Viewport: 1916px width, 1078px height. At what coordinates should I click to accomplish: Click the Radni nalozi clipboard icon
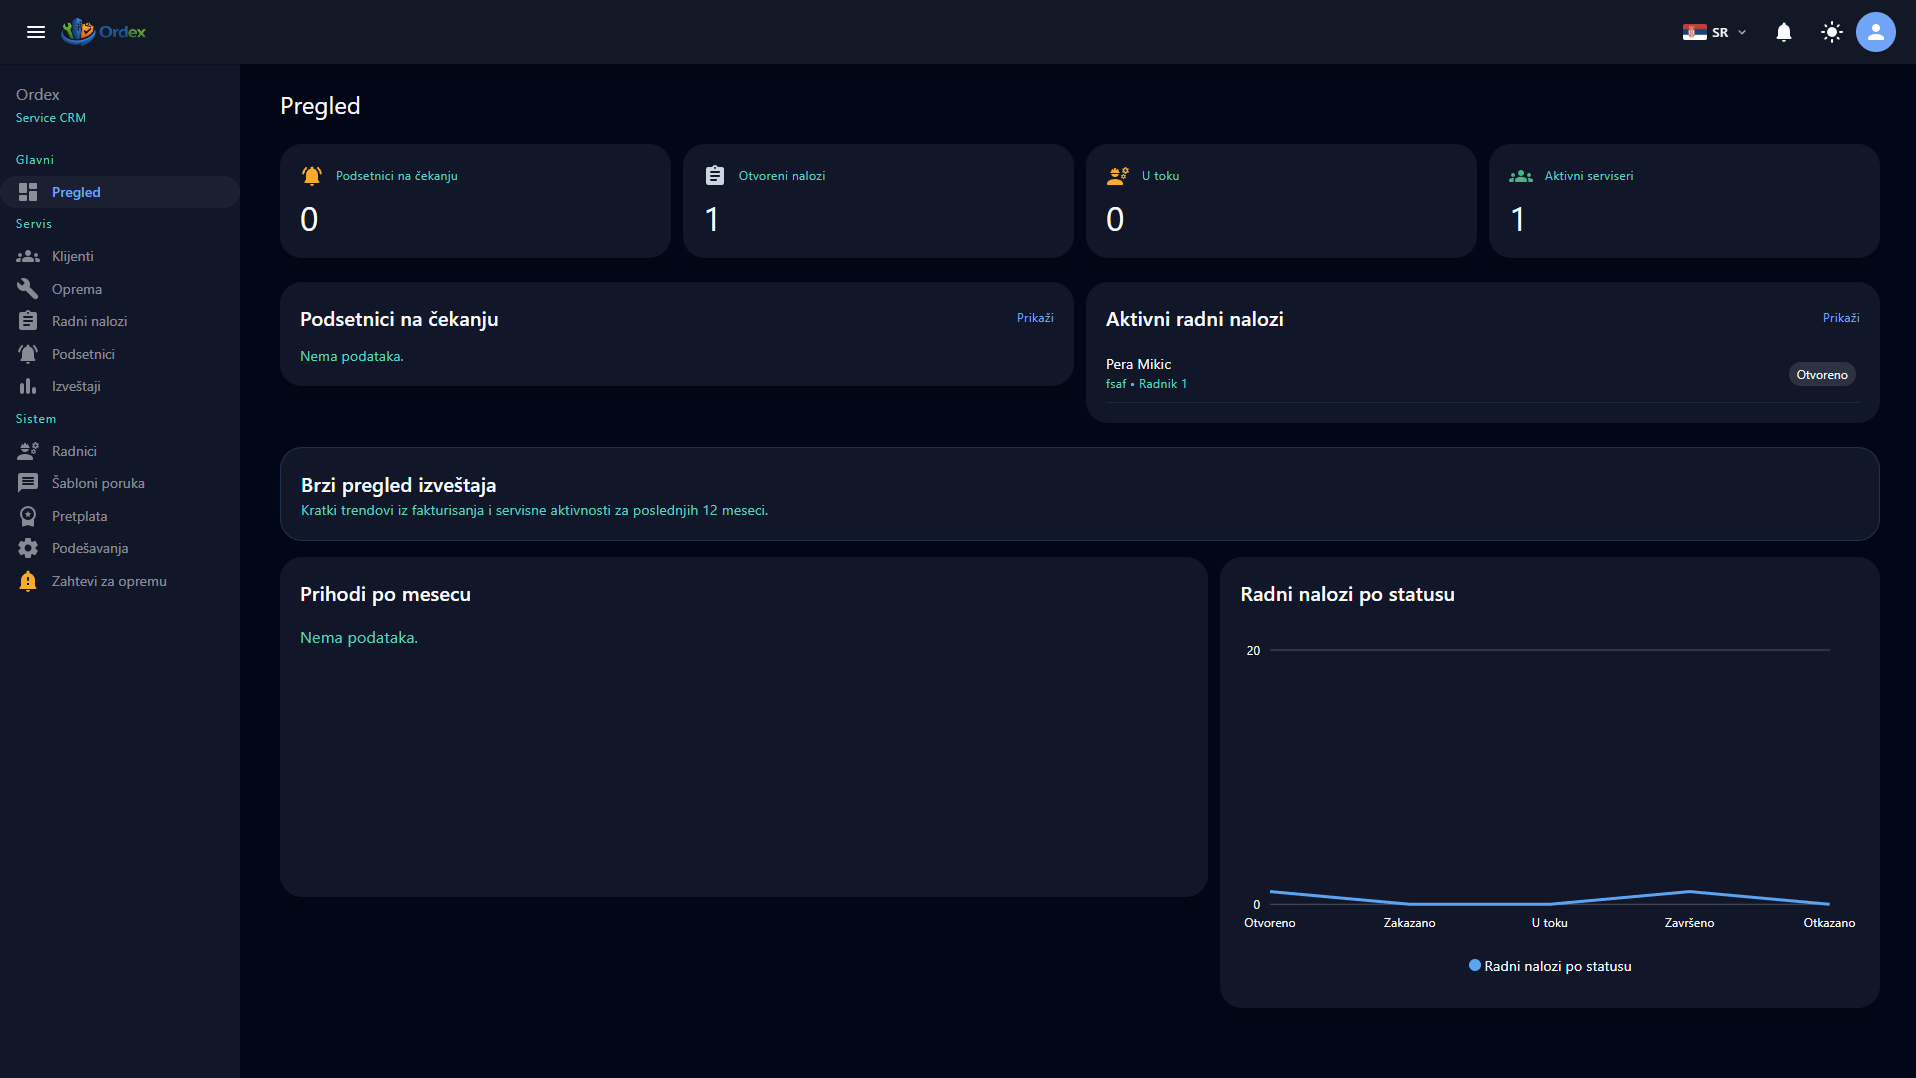coord(28,321)
